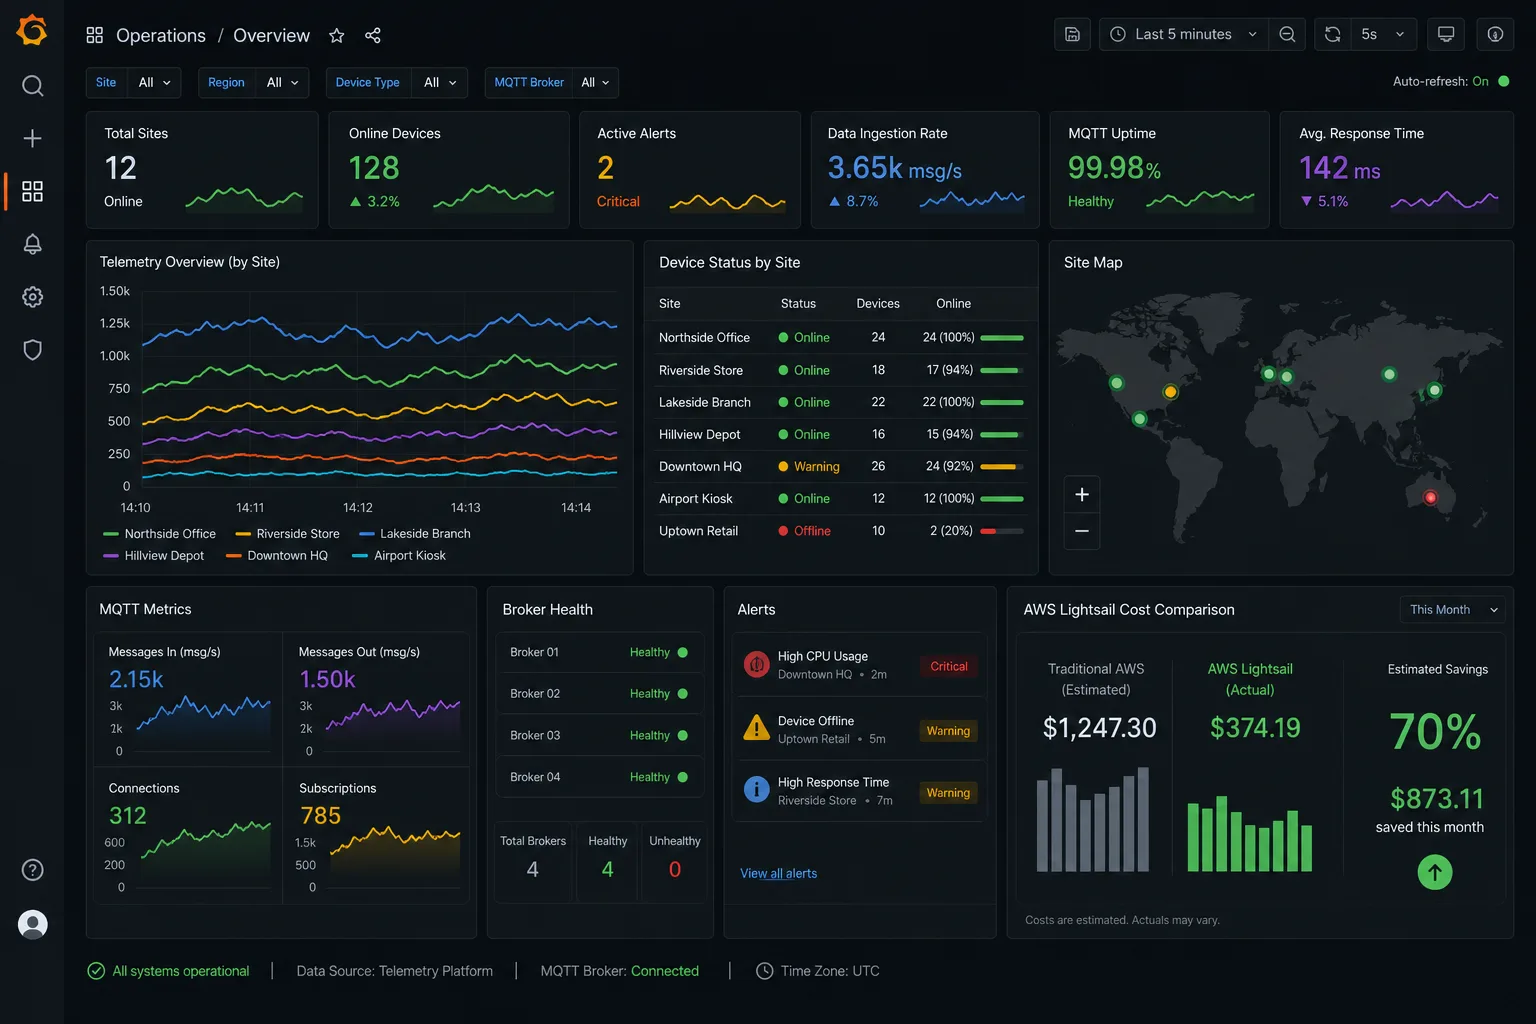Open the help question mark icon
1536x1024 pixels.
pos(32,870)
